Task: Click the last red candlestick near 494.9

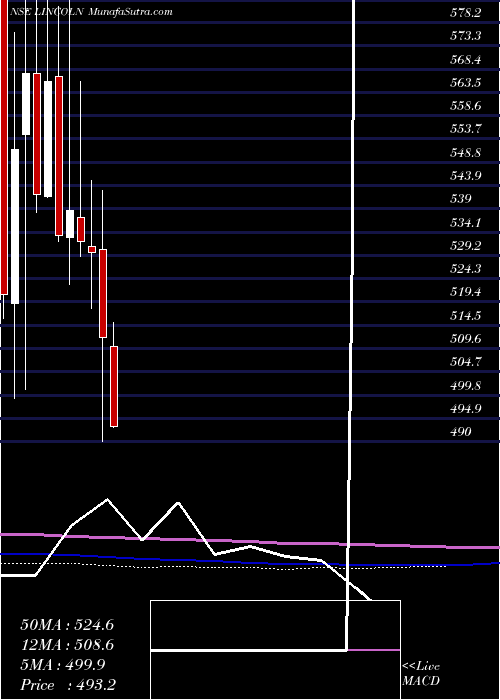Action: (114, 387)
